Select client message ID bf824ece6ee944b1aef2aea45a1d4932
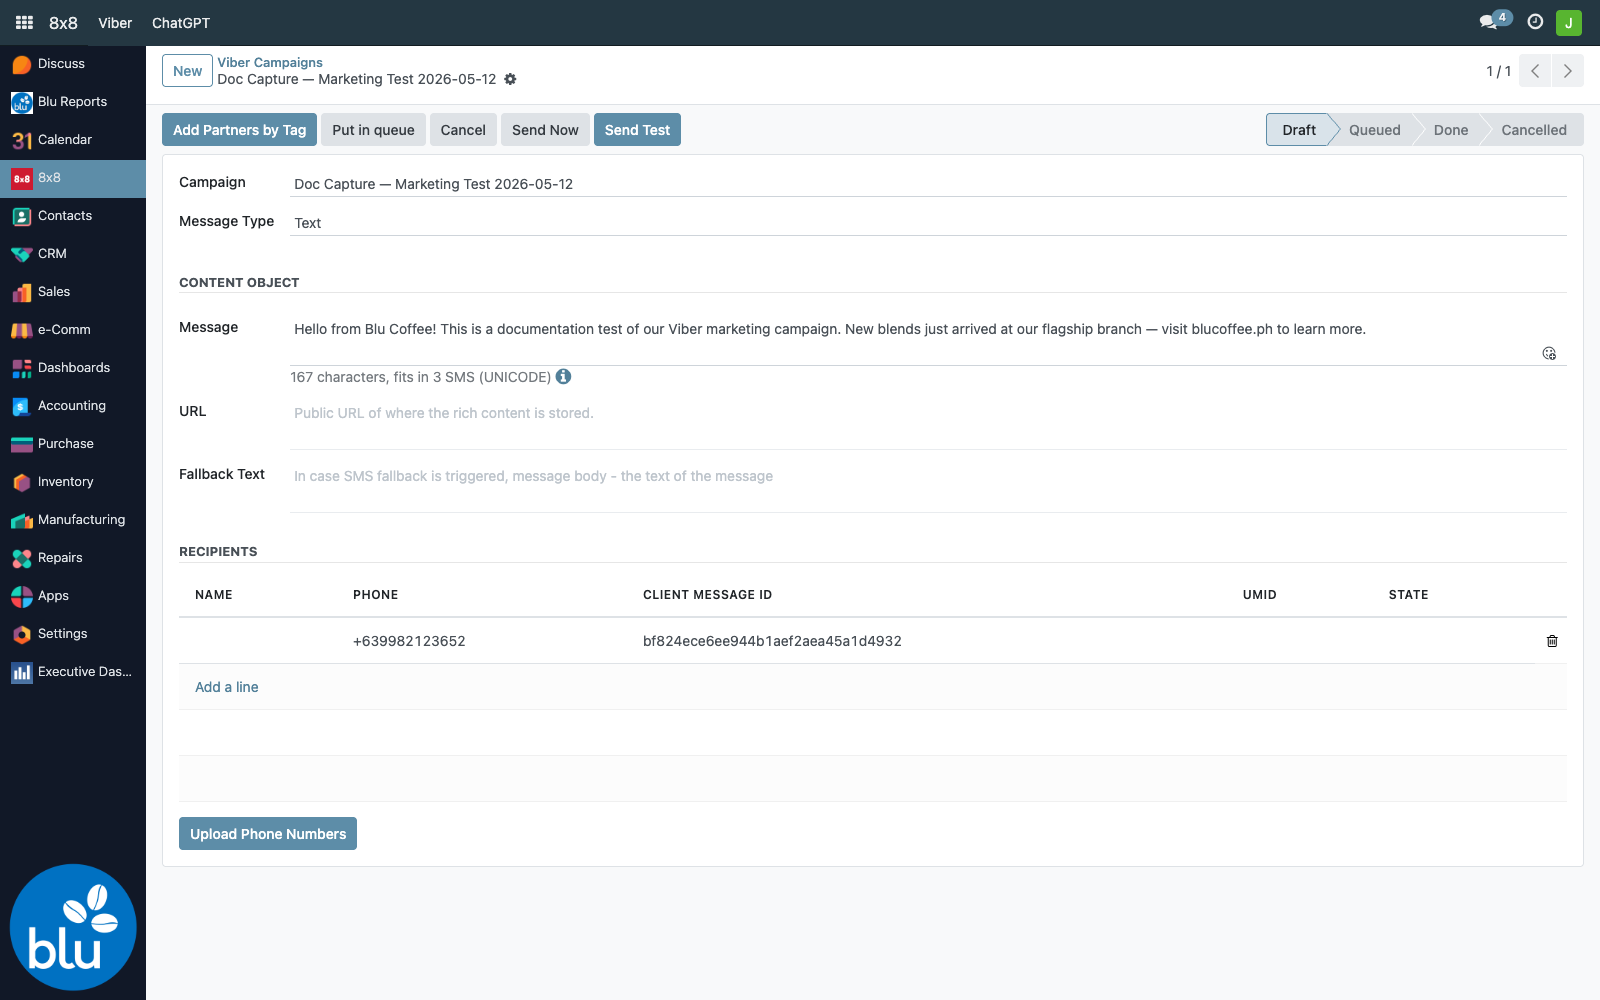Image resolution: width=1600 pixels, height=1000 pixels. click(x=772, y=641)
